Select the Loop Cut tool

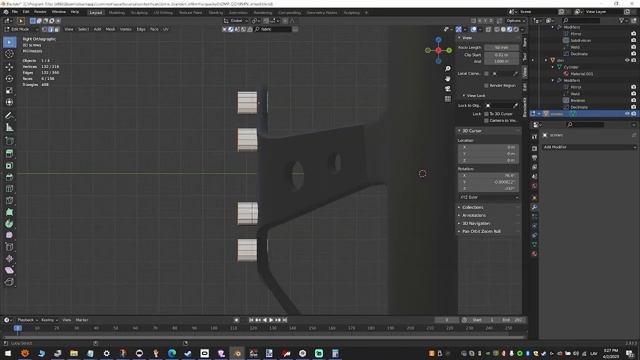point(9,189)
